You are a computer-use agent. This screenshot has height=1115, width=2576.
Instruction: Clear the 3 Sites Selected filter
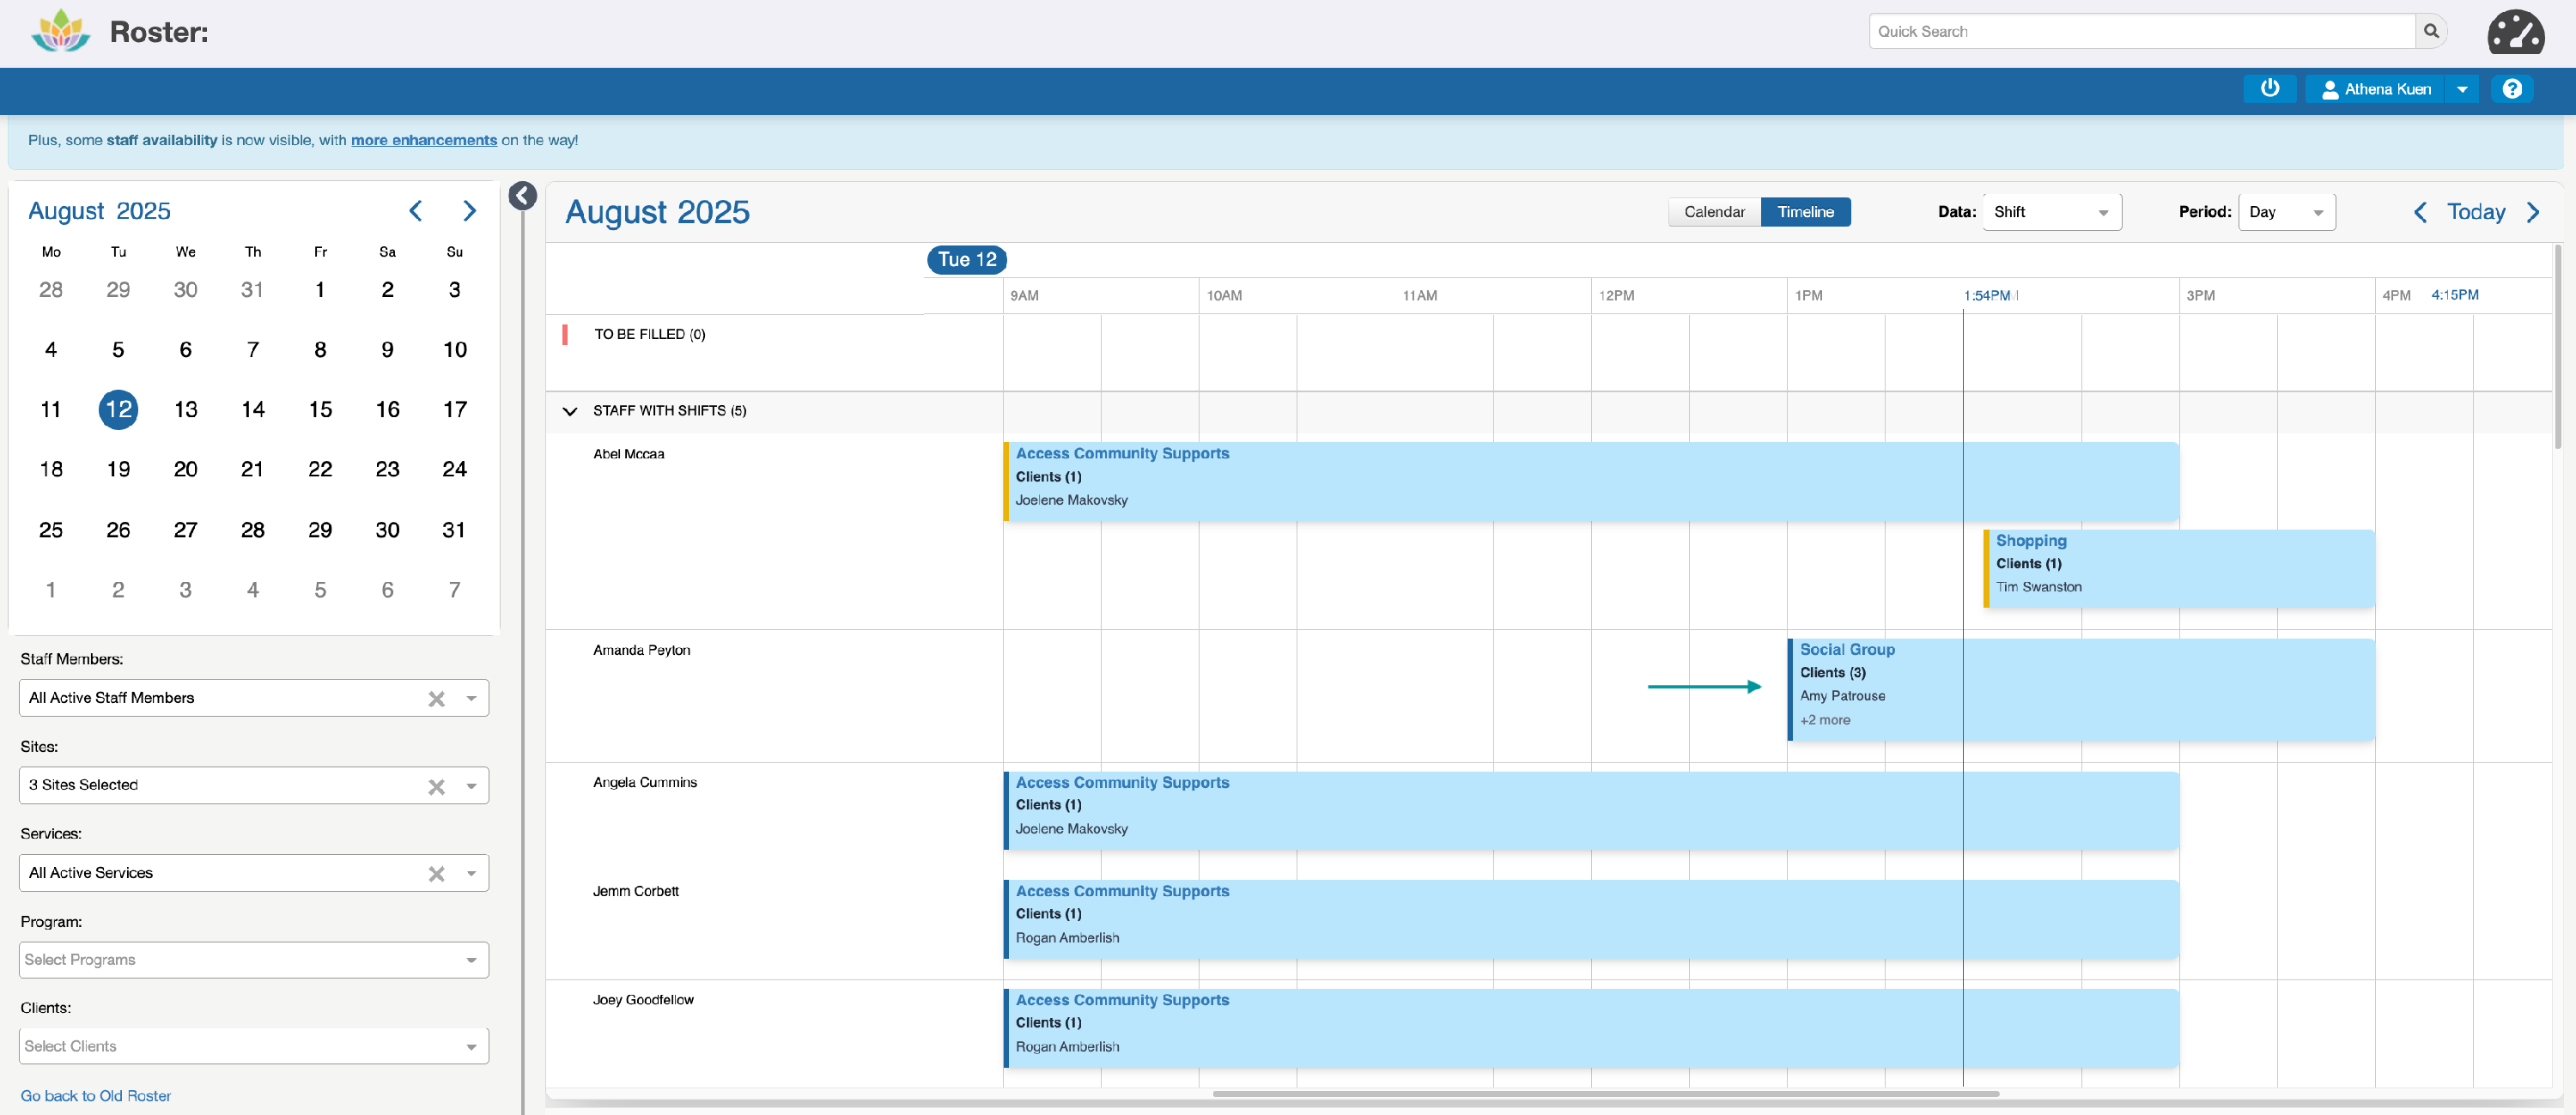point(436,787)
